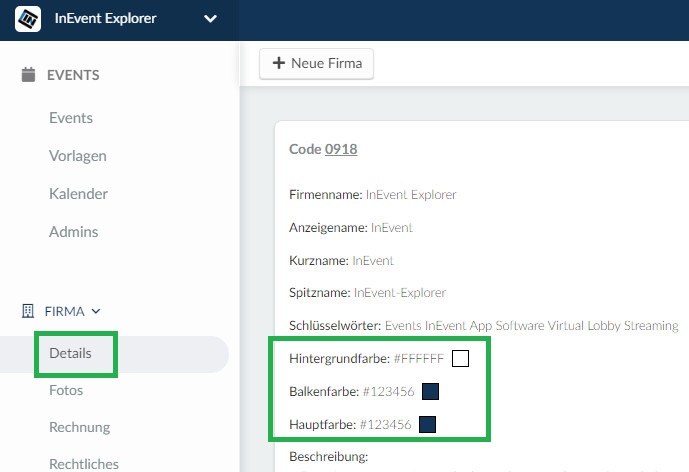Click the InEvent logo icon
689x472 pixels.
pyautogui.click(x=28, y=19)
